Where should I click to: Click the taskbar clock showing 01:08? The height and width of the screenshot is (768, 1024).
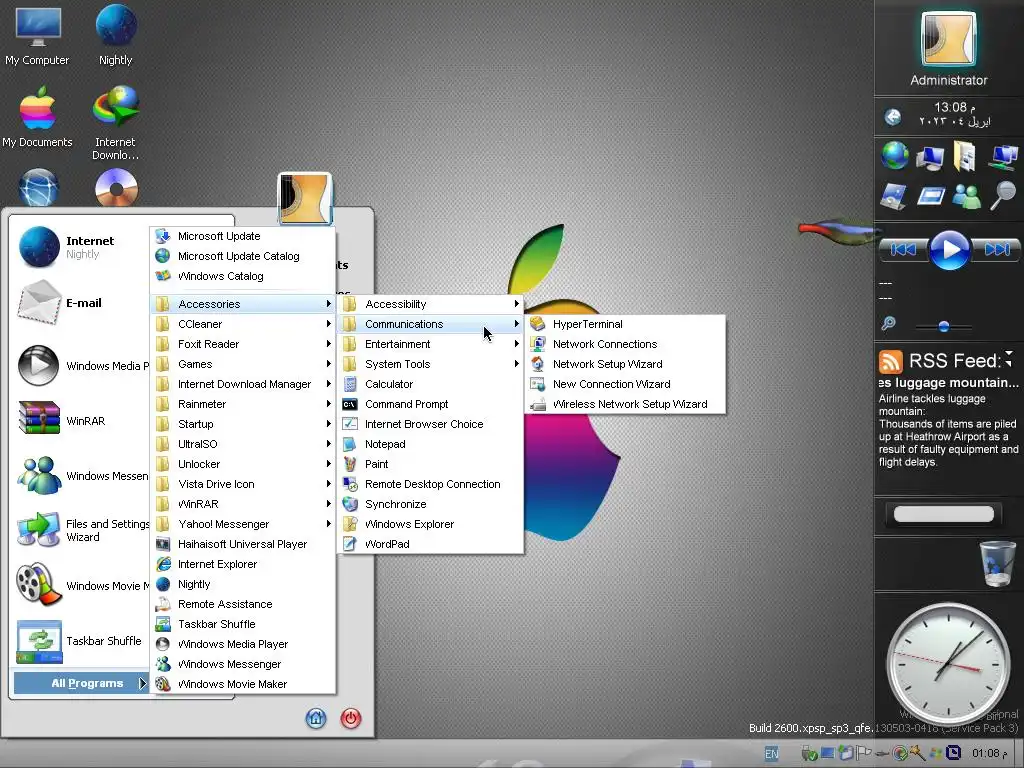[x=989, y=754]
